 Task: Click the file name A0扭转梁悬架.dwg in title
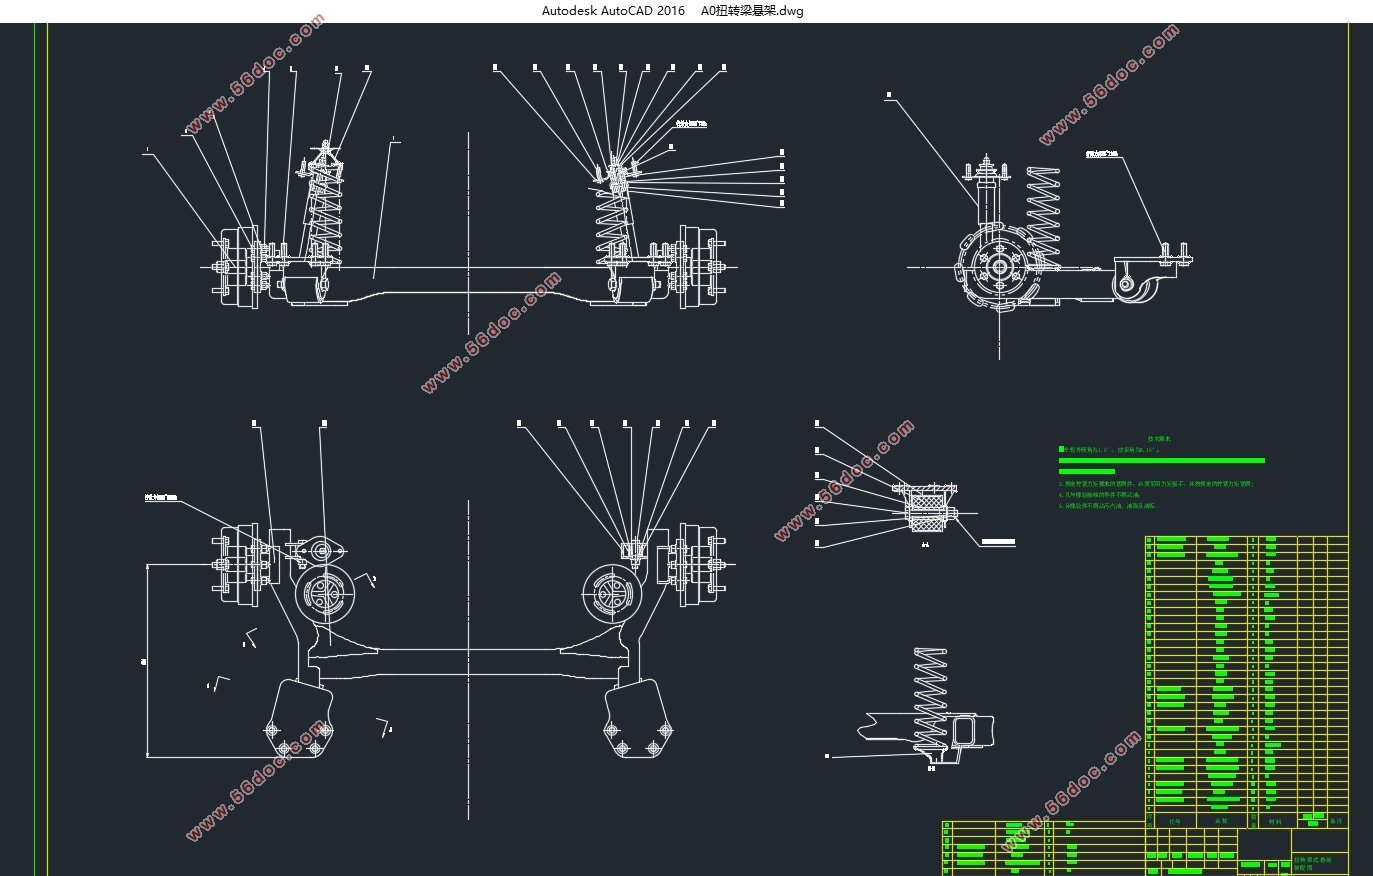click(x=751, y=11)
